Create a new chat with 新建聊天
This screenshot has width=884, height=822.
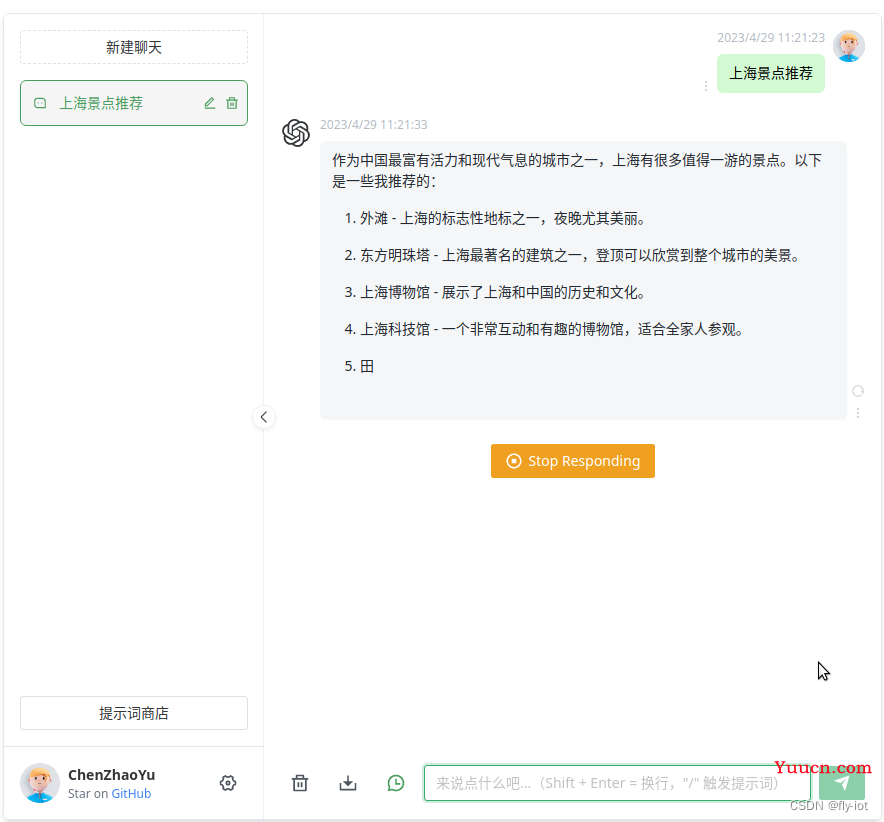134,47
